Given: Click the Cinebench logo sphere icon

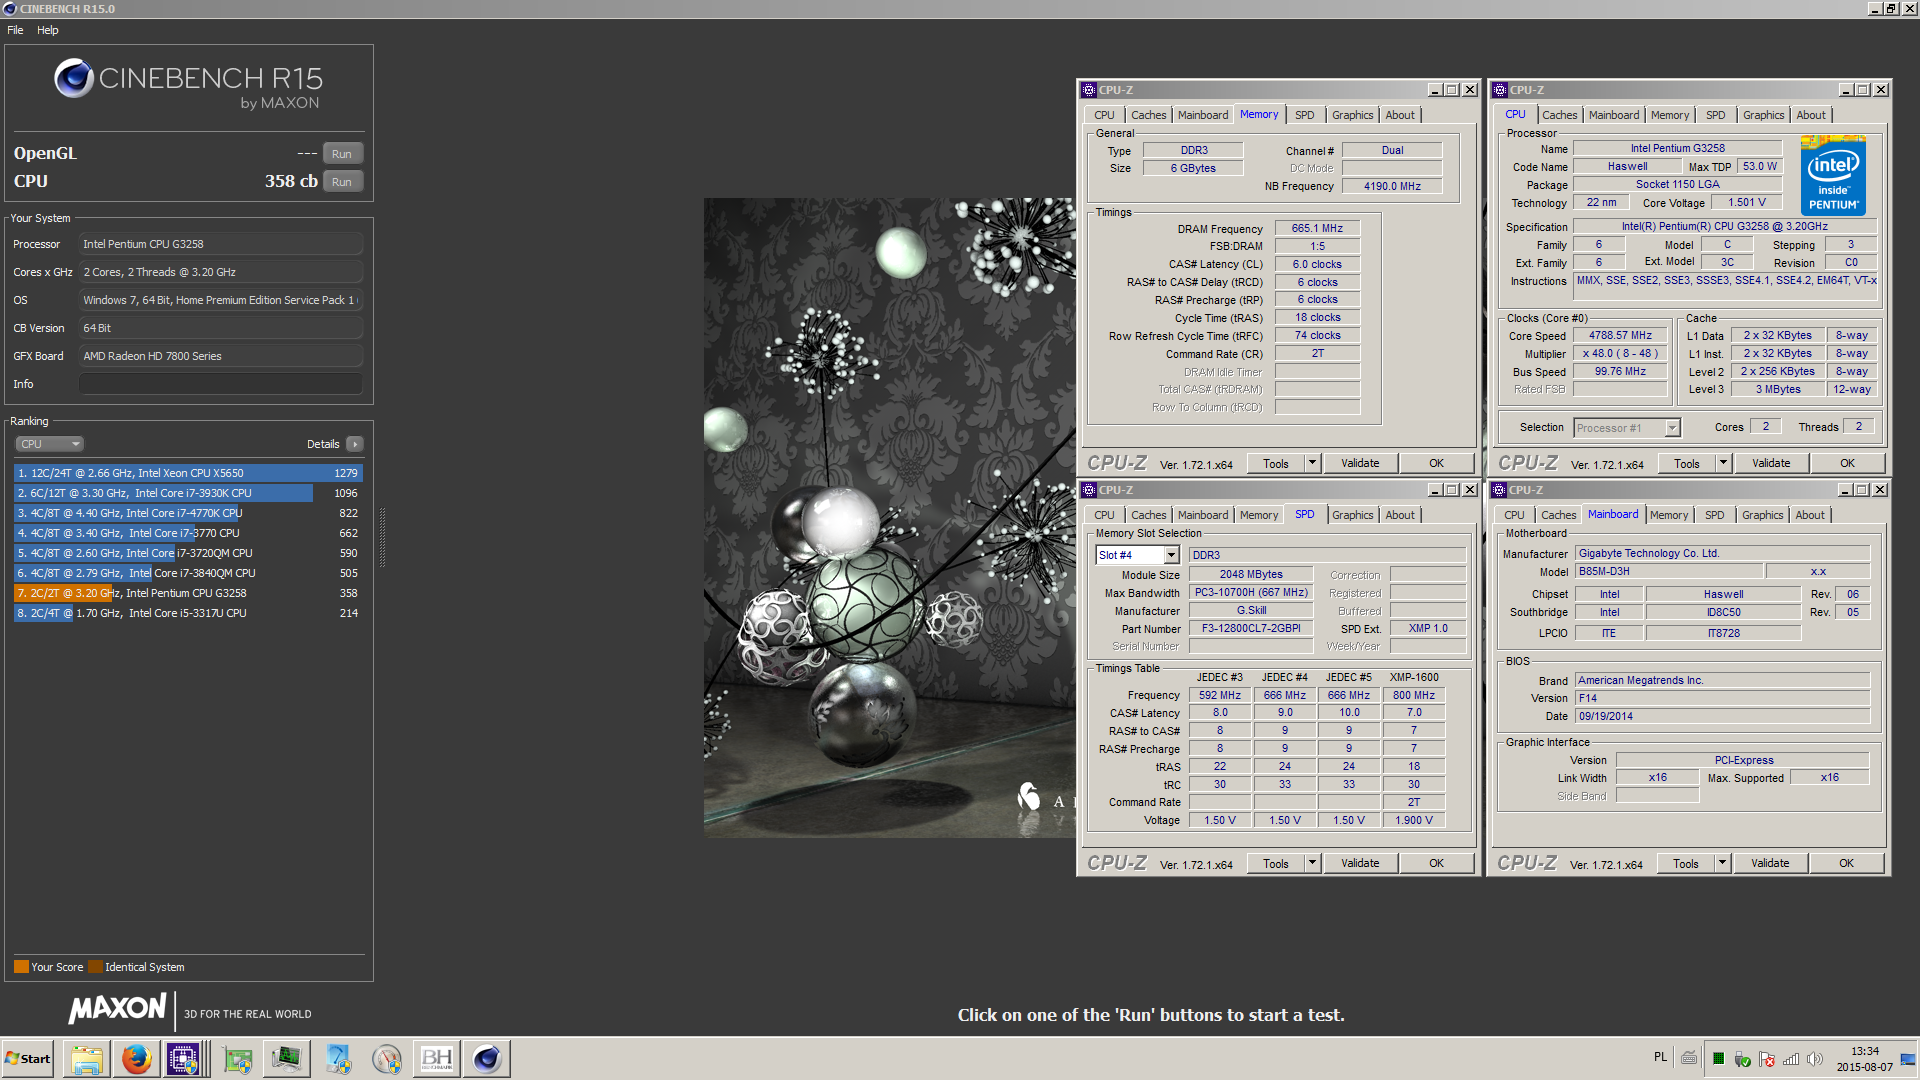Looking at the screenshot, I should click(x=74, y=78).
